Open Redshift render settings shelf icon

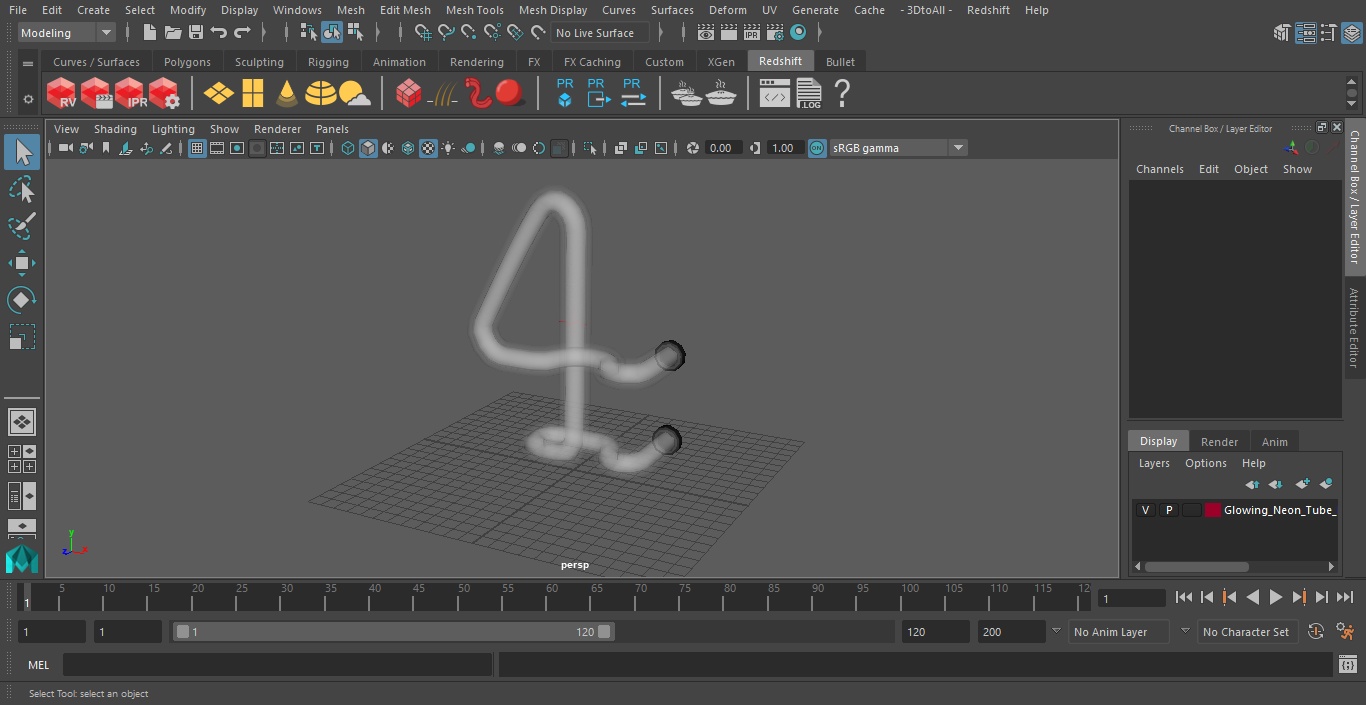coord(164,94)
